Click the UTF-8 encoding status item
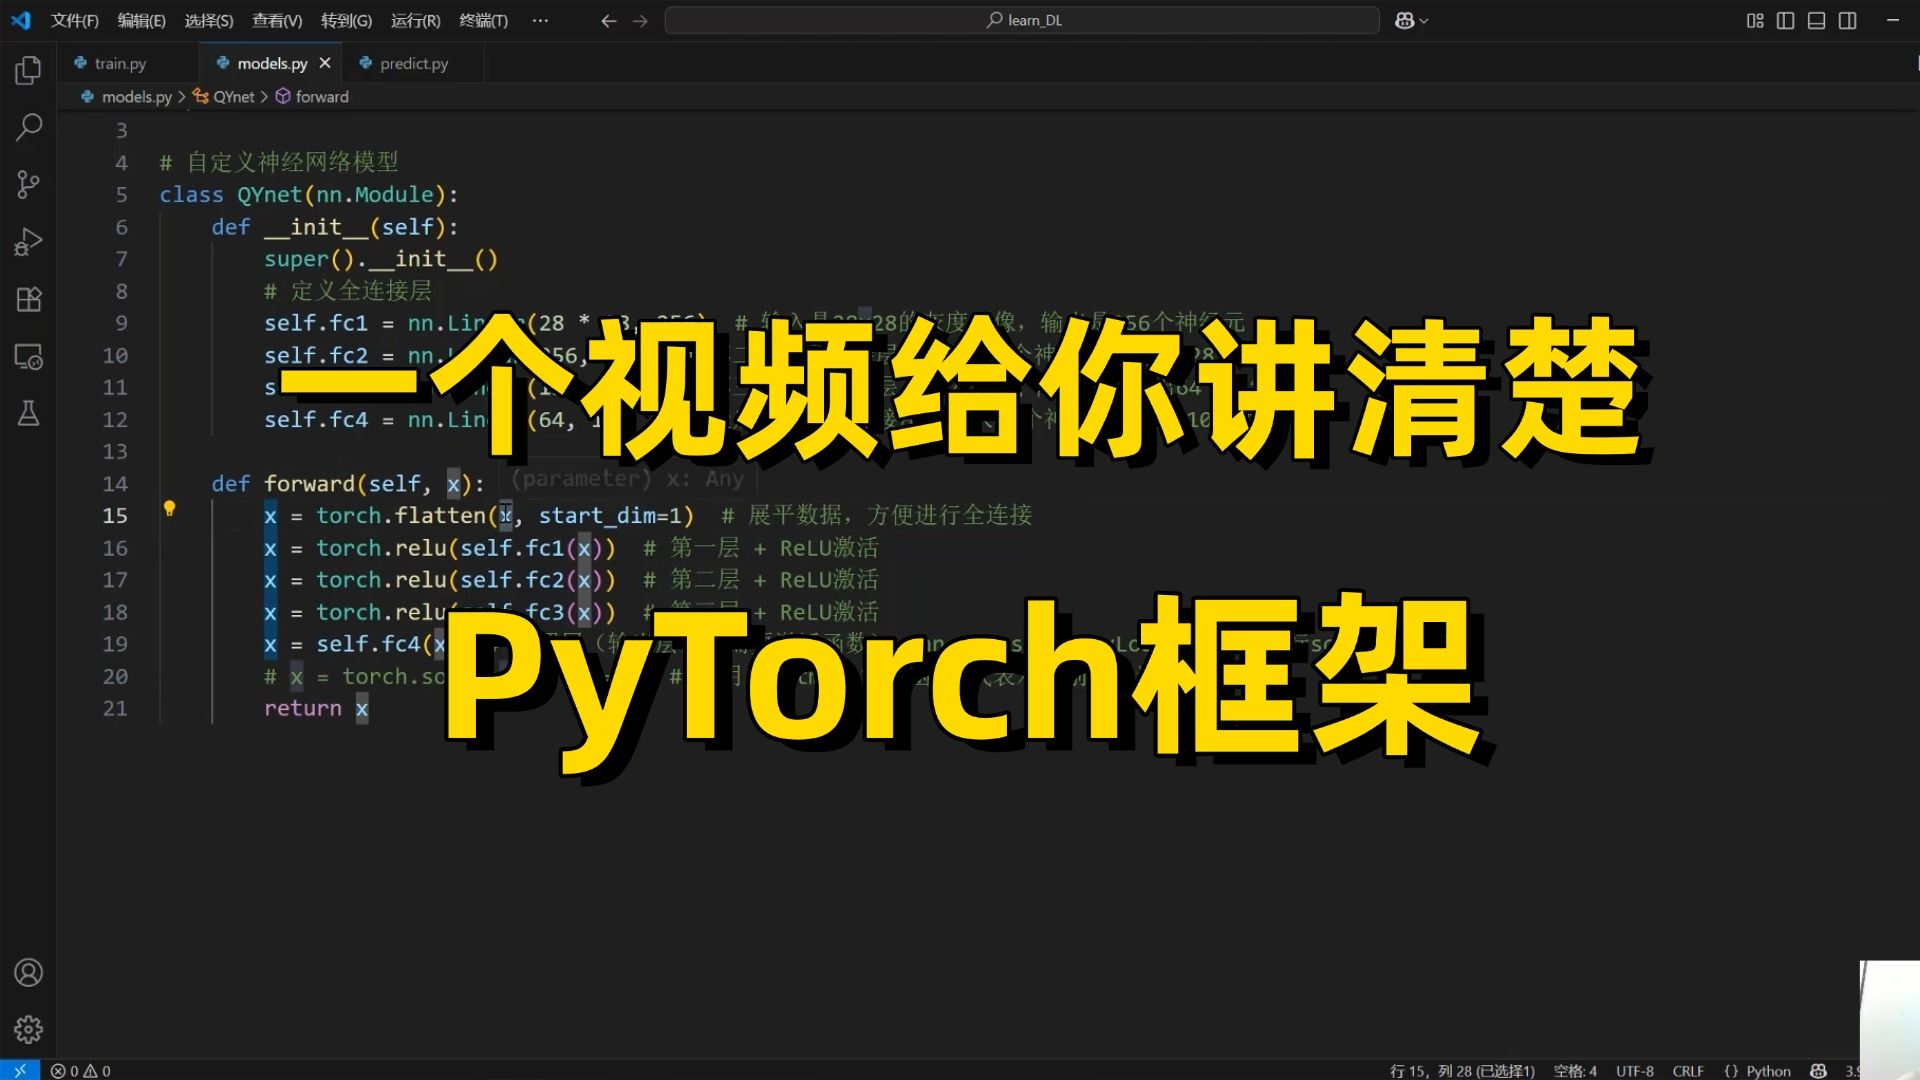Viewport: 1920px width, 1080px height. 1634,1071
